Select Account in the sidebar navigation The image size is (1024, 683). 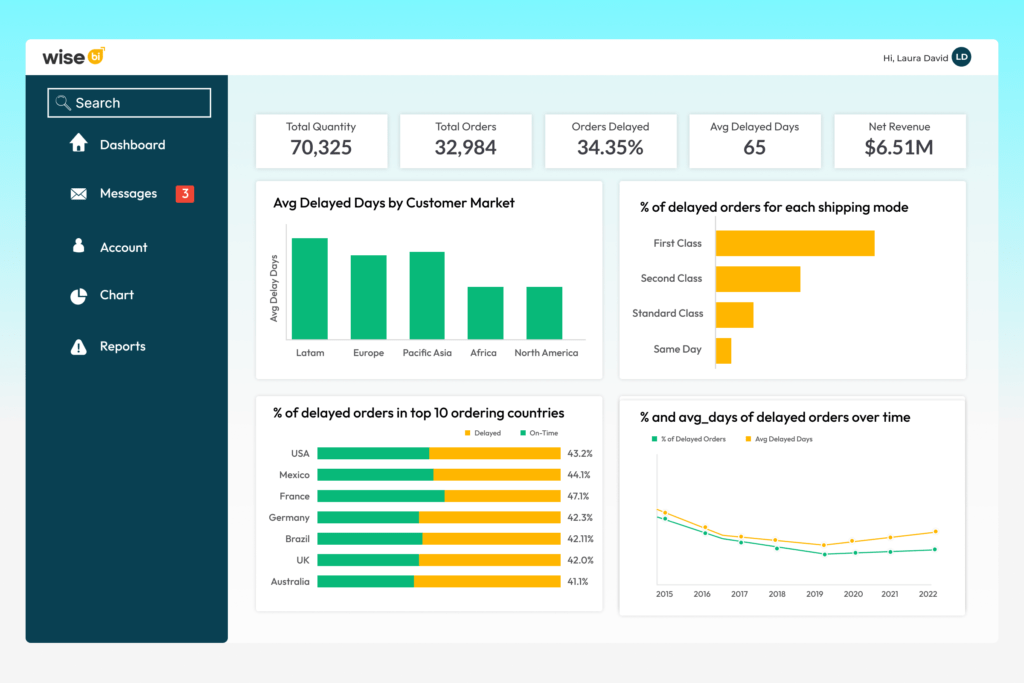tap(124, 246)
